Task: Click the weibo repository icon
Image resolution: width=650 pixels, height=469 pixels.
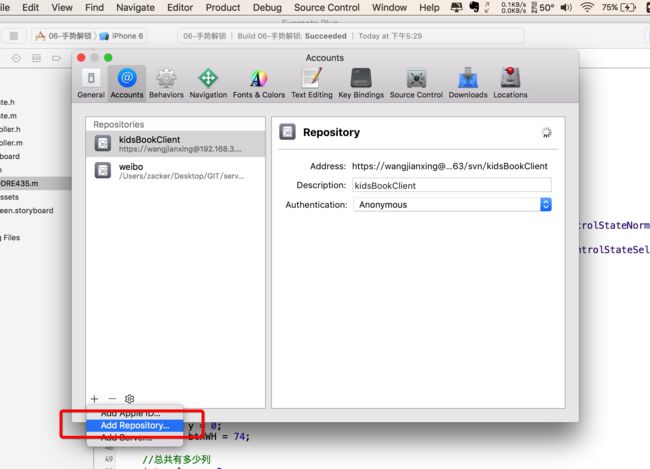Action: (103, 170)
